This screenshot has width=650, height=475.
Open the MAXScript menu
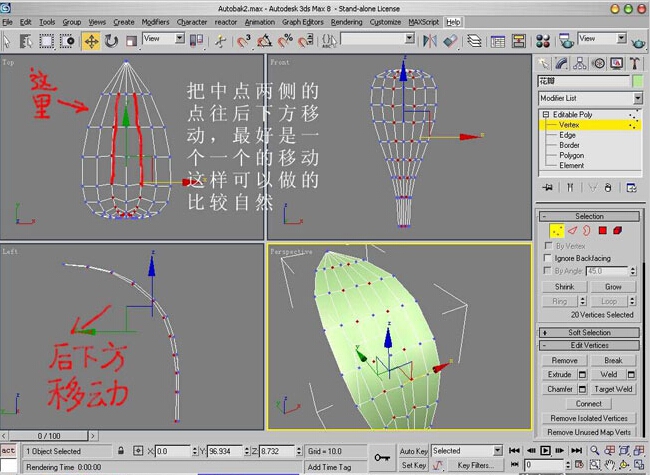[x=423, y=22]
